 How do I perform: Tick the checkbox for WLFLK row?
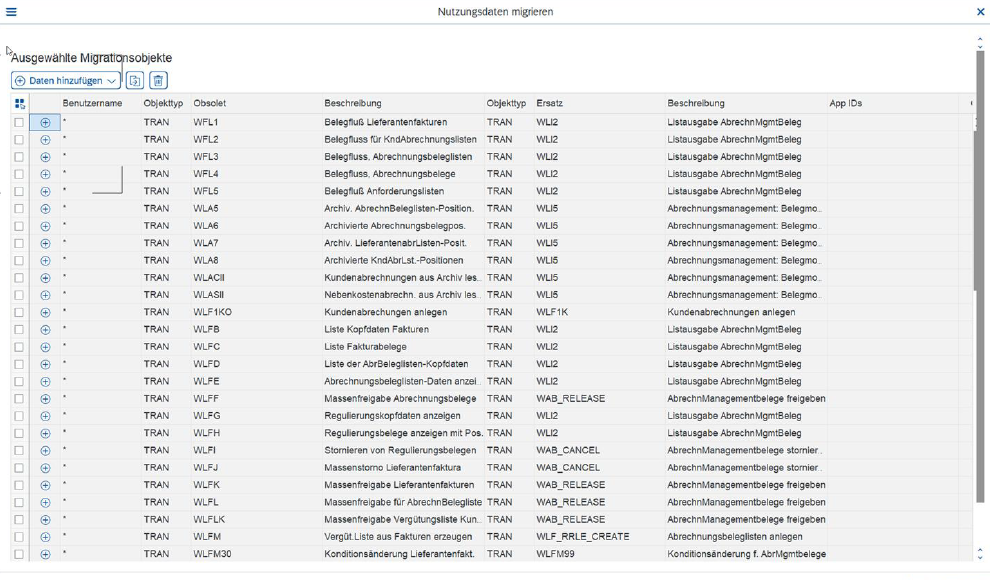pyautogui.click(x=19, y=520)
